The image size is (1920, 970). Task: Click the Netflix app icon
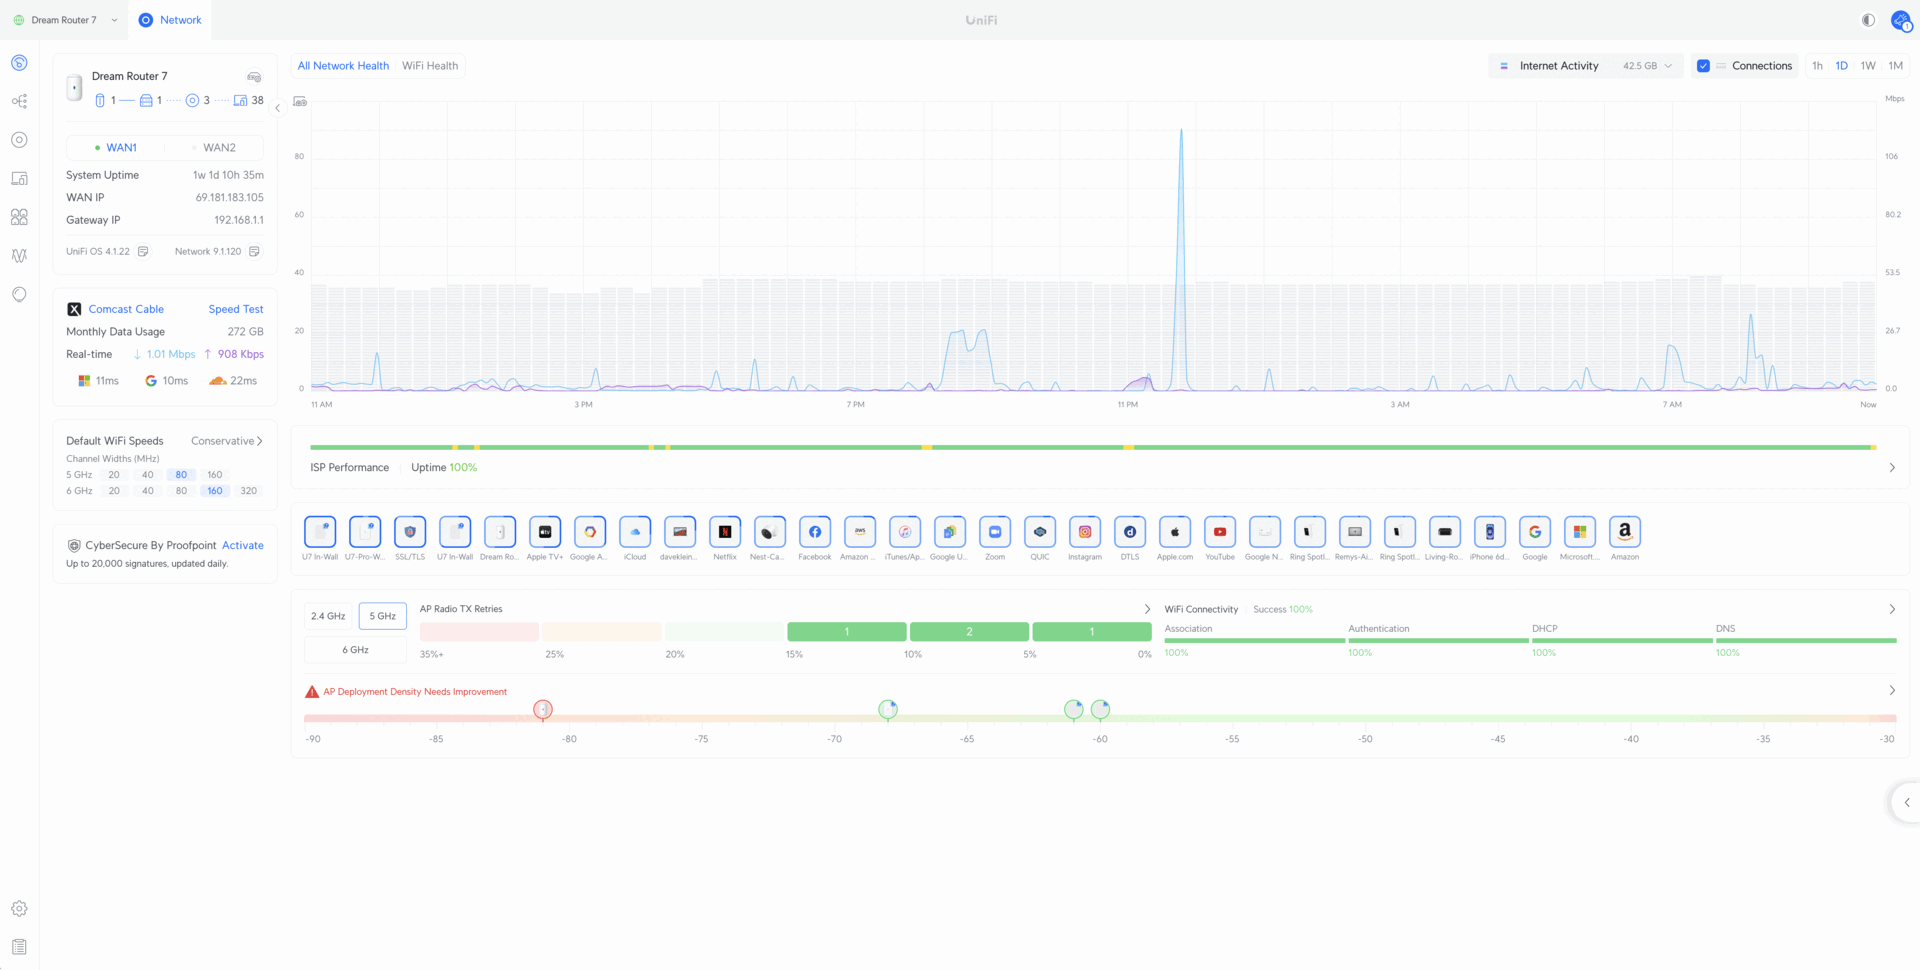coord(725,532)
